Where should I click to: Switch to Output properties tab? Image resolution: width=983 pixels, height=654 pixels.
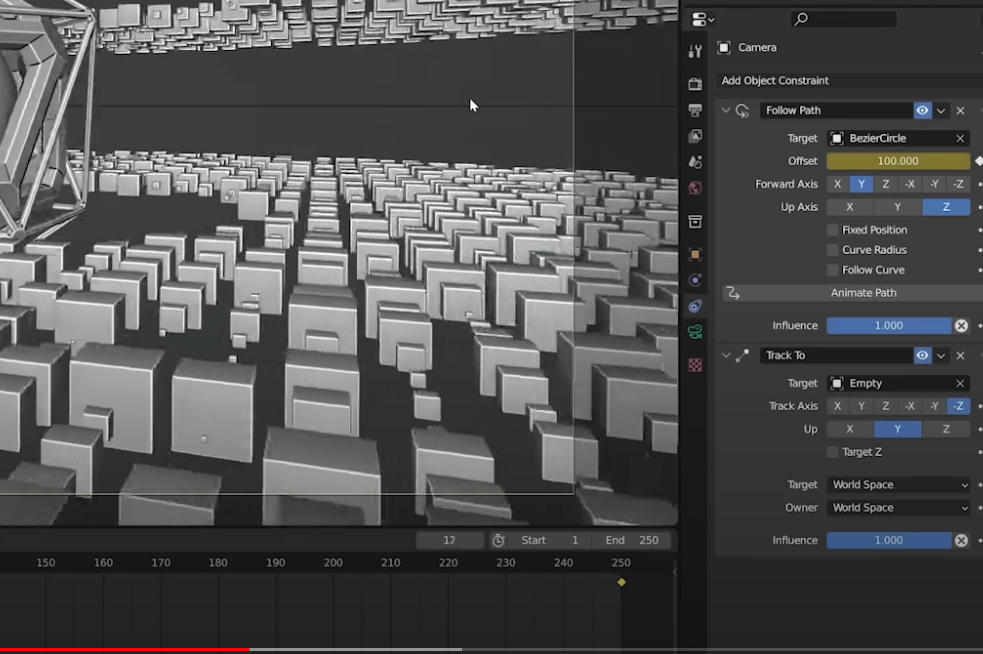coord(695,110)
